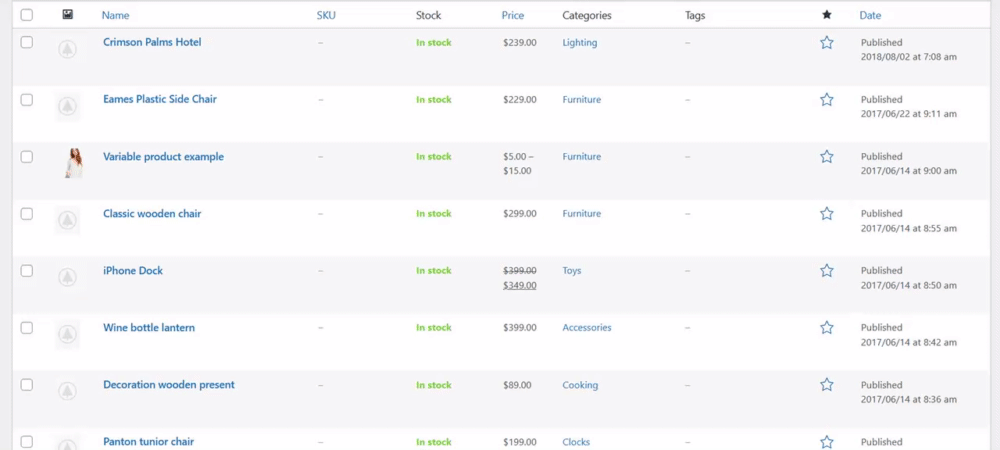
Task: Select the Wine bottle lantern checkbox
Action: click(26, 328)
